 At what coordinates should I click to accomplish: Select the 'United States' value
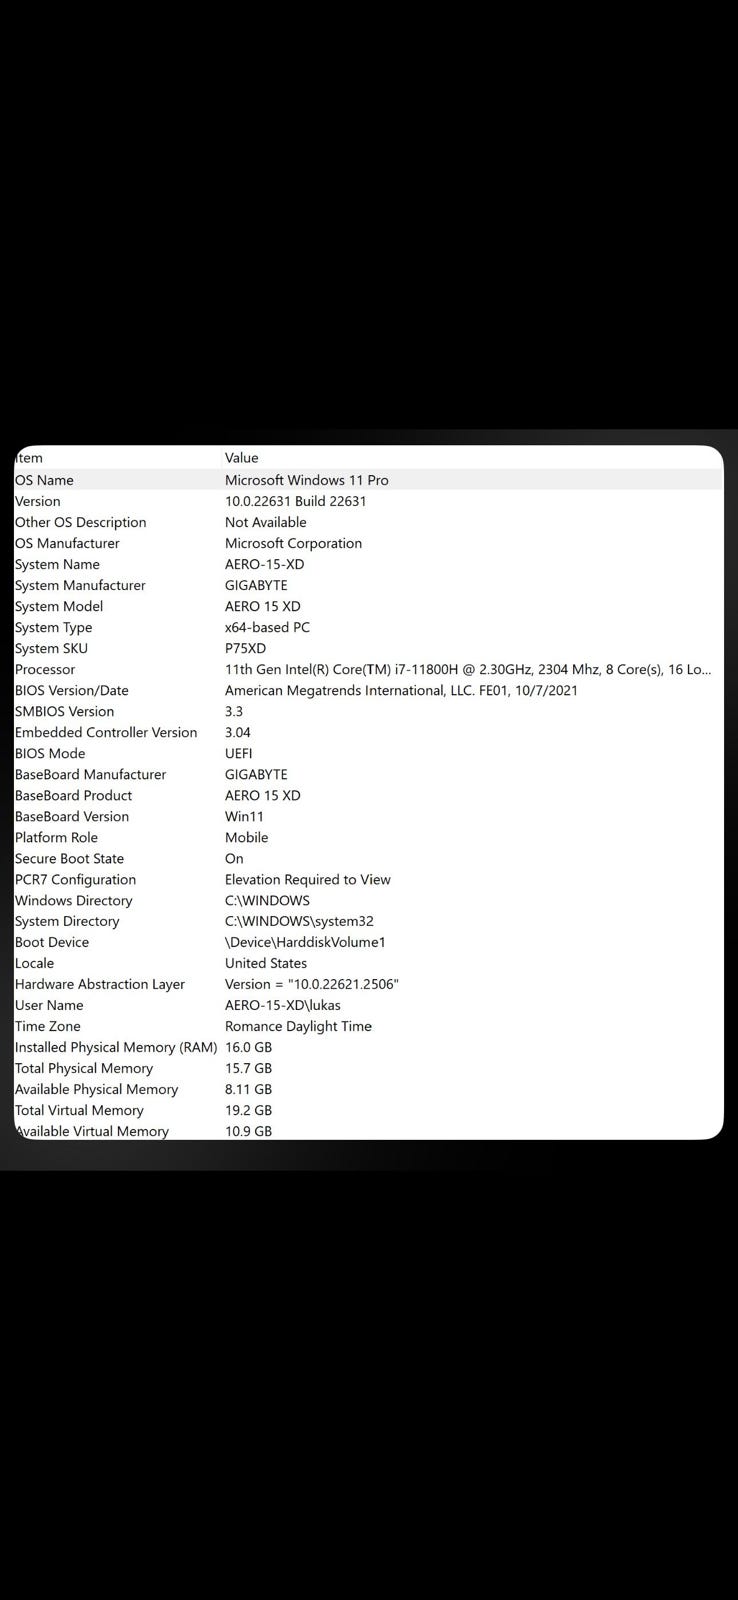(x=266, y=963)
